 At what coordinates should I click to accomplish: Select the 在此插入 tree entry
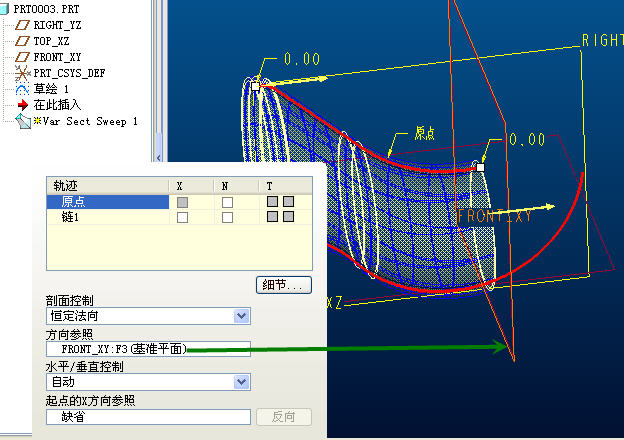pyautogui.click(x=57, y=105)
